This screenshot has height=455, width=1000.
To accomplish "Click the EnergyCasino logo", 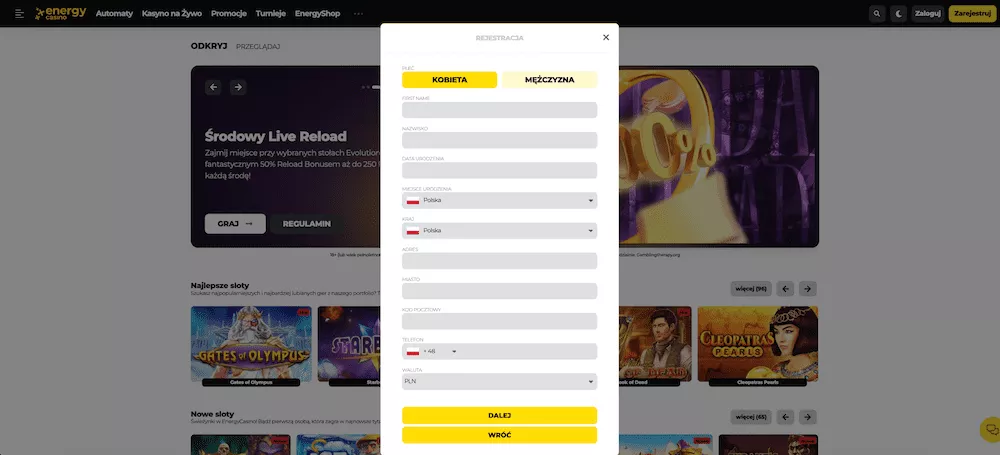I will 61,13.
